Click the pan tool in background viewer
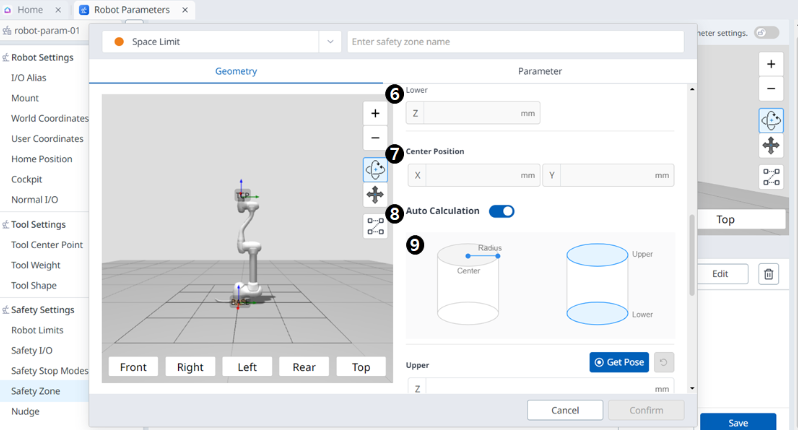The image size is (798, 430). pyautogui.click(x=770, y=146)
